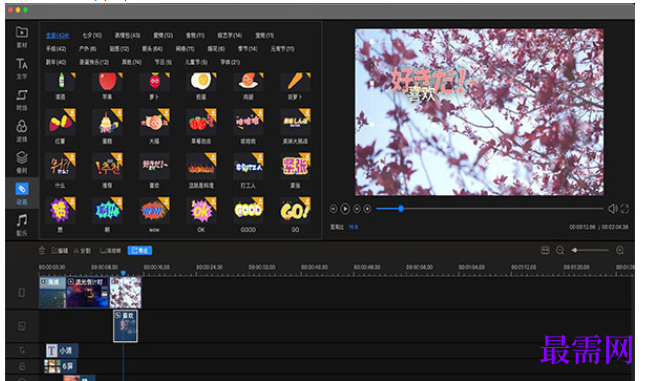652x381 pixels.
Task: Select the 全部(424) category tab
Action: pyautogui.click(x=57, y=35)
